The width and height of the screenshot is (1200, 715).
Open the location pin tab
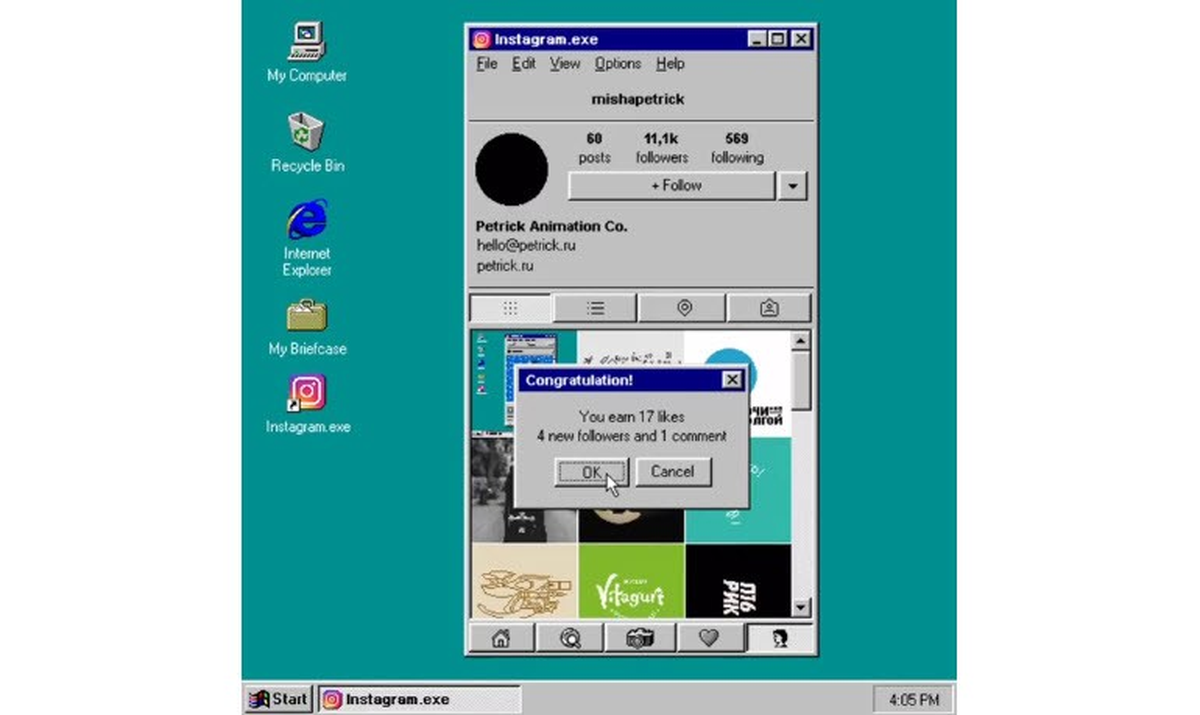click(x=683, y=308)
